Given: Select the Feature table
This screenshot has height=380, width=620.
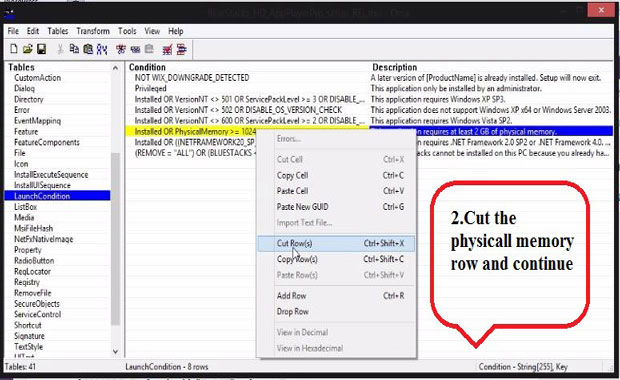Looking at the screenshot, I should click(26, 131).
